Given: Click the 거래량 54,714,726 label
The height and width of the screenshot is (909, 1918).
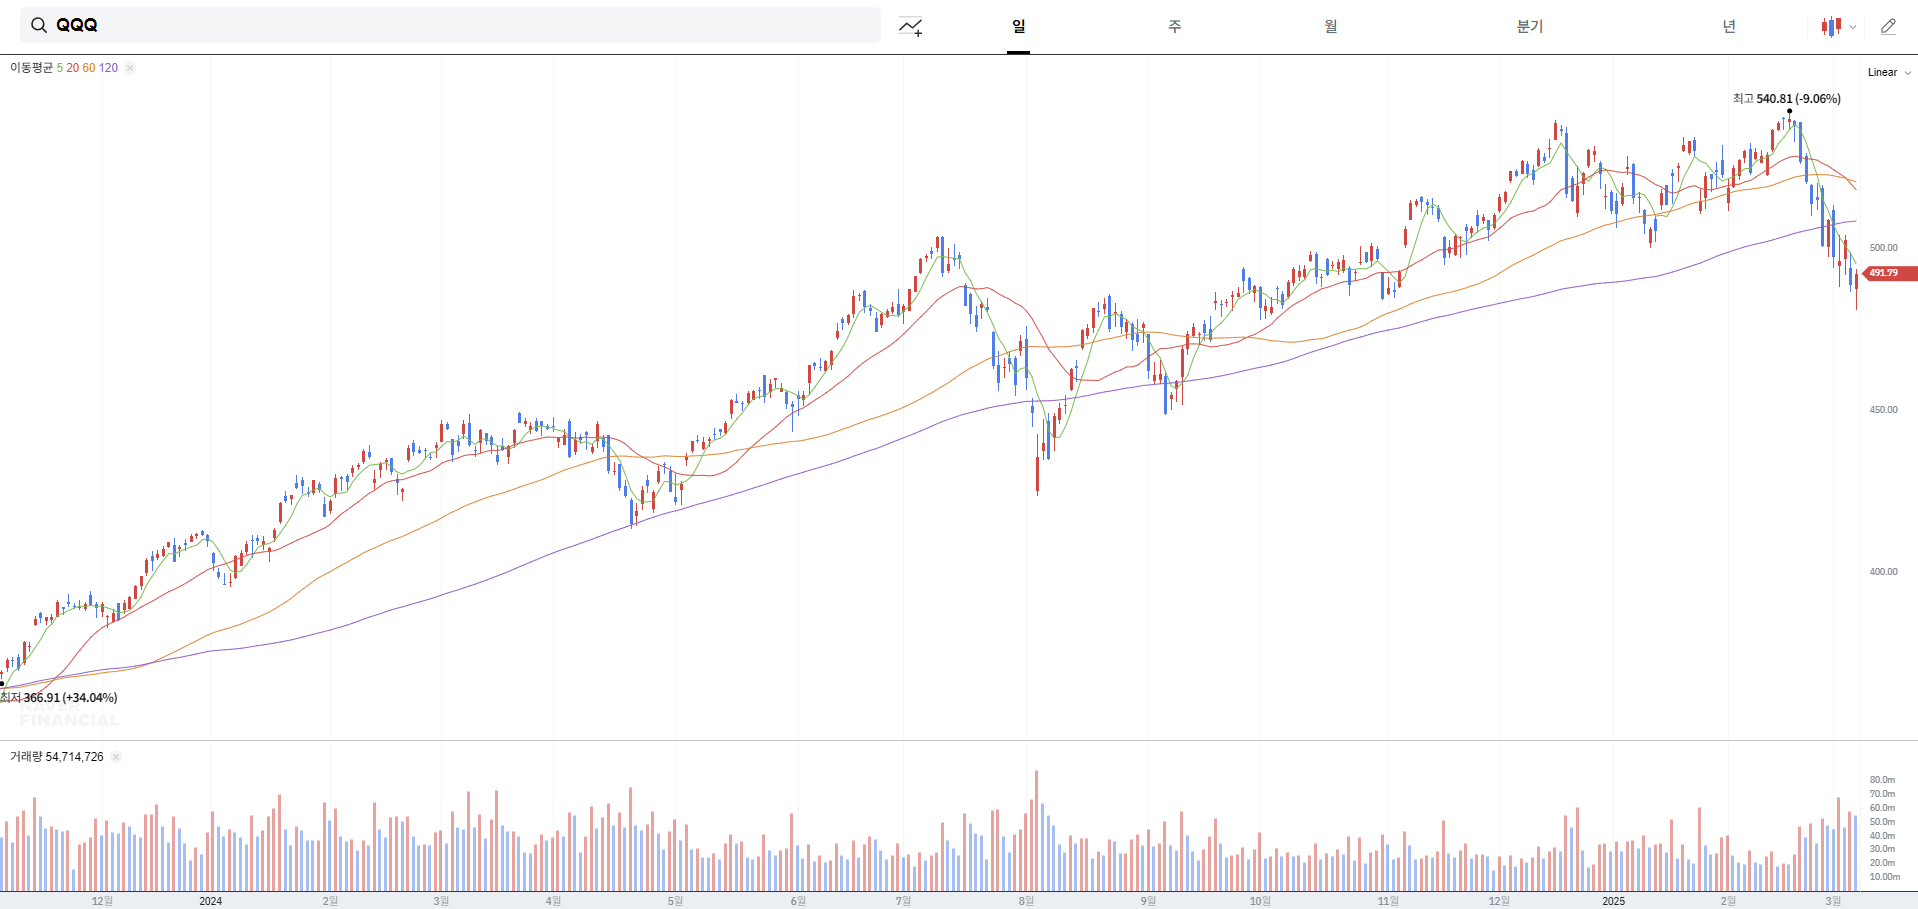Looking at the screenshot, I should 57,757.
